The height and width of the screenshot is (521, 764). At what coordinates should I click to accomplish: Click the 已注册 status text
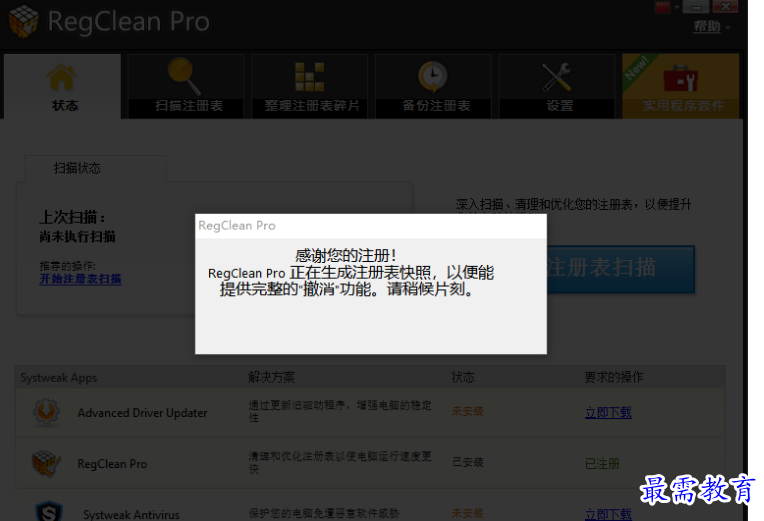(602, 463)
